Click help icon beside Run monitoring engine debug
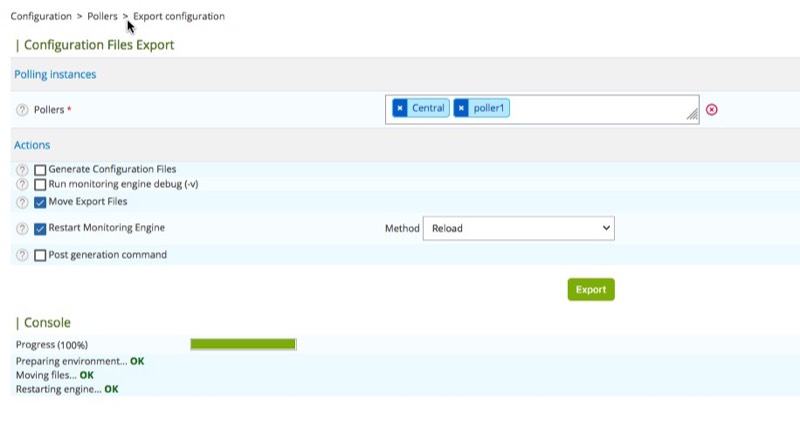 pyautogui.click(x=22, y=185)
